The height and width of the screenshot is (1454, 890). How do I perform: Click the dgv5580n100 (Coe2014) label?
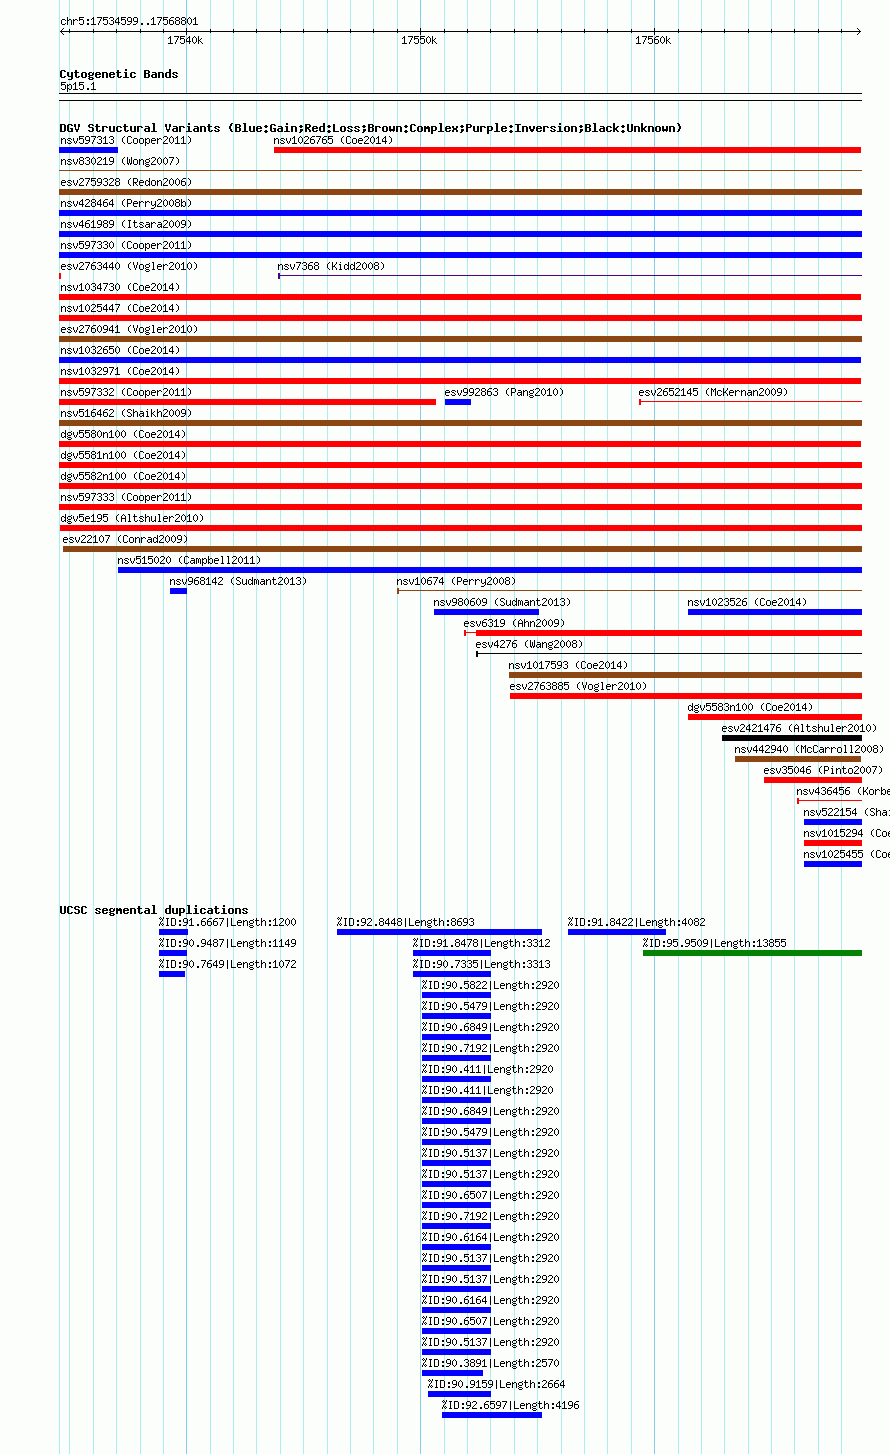point(123,435)
